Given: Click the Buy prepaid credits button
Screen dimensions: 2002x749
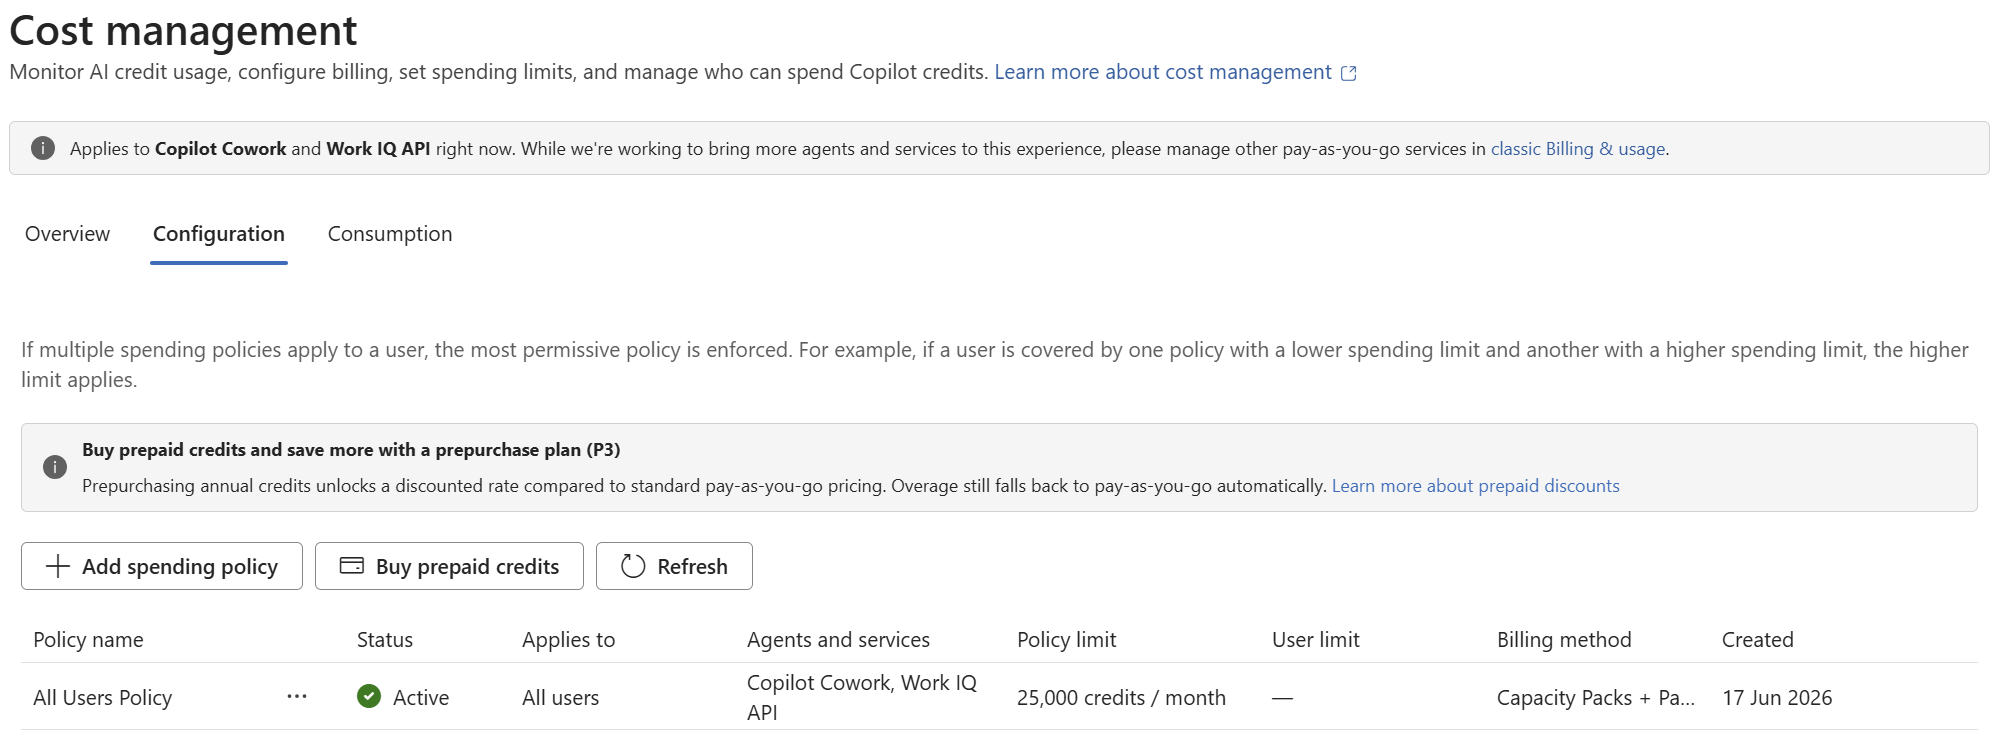Looking at the screenshot, I should point(449,566).
